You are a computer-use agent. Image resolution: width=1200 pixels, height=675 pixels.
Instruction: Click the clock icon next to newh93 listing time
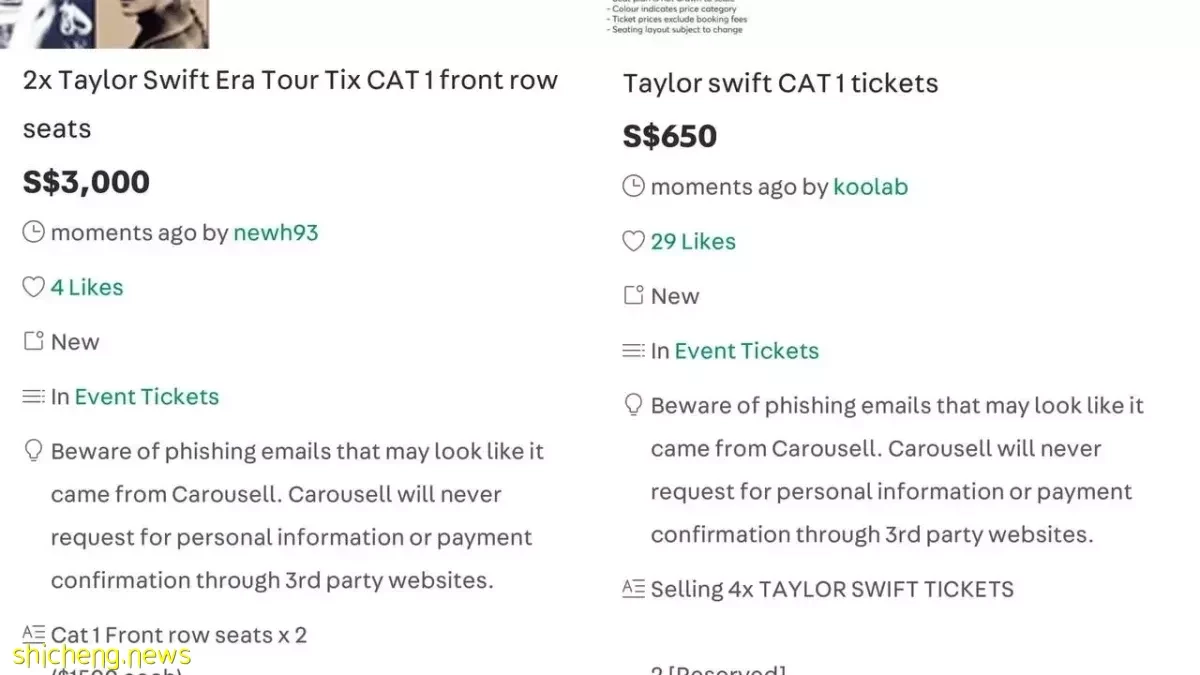click(x=33, y=232)
